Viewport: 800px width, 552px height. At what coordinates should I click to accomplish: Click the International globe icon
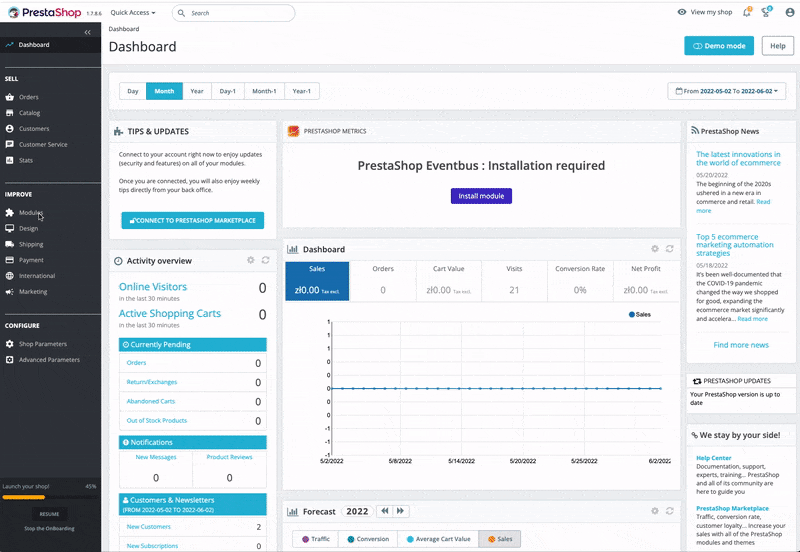[9, 276]
